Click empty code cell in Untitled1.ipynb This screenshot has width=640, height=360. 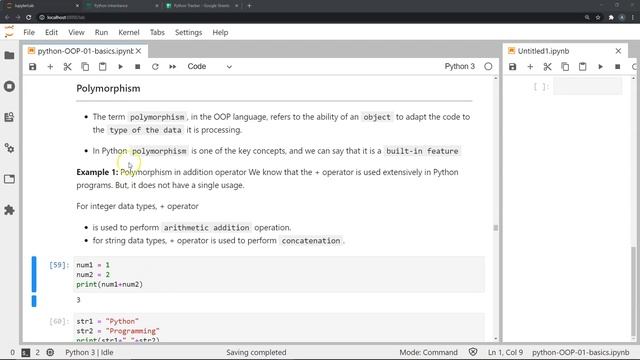click(x=588, y=87)
